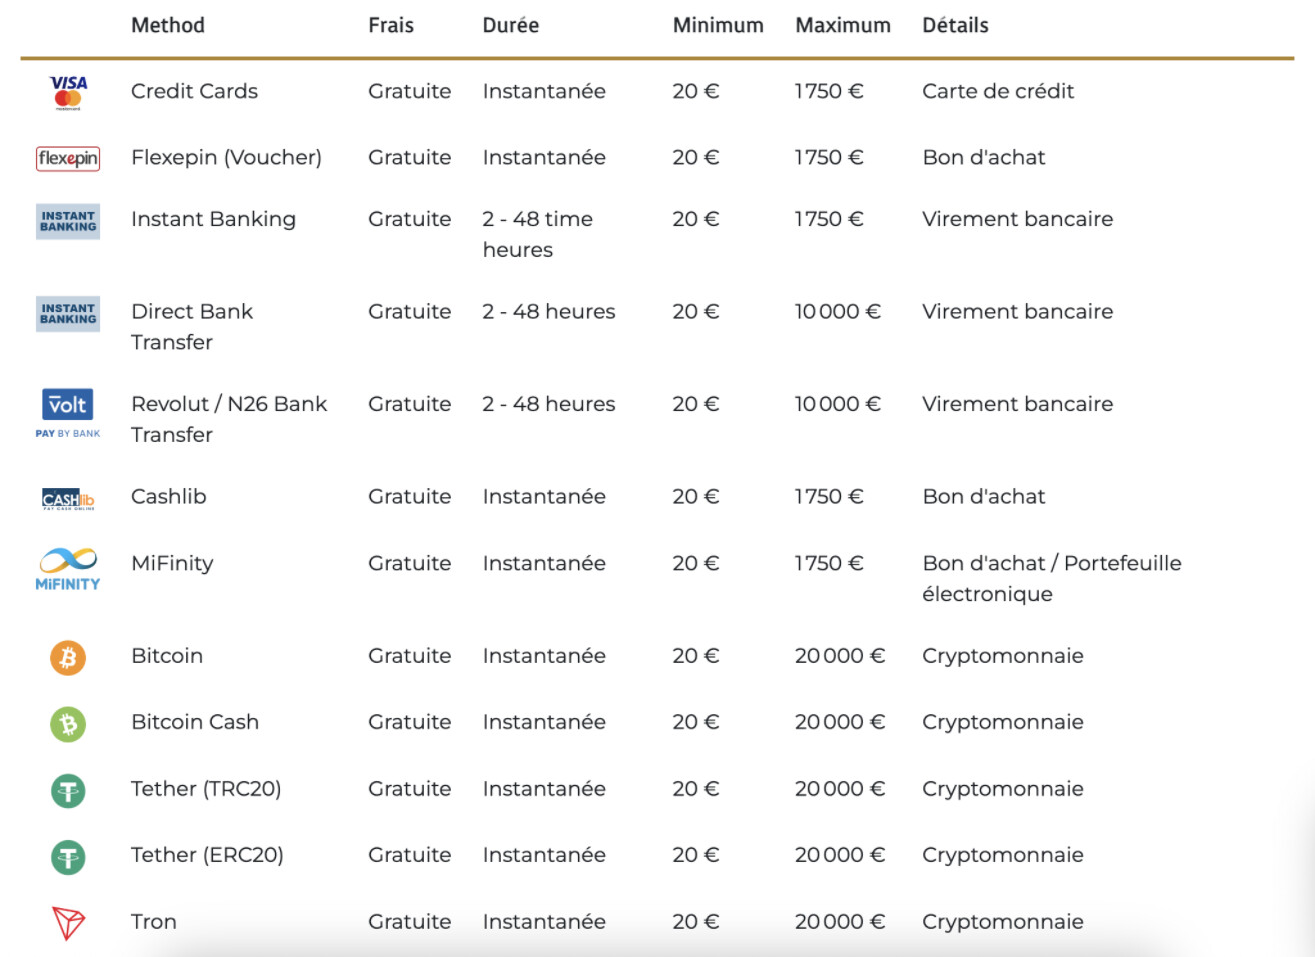Click the red Tron logo icon

click(68, 923)
